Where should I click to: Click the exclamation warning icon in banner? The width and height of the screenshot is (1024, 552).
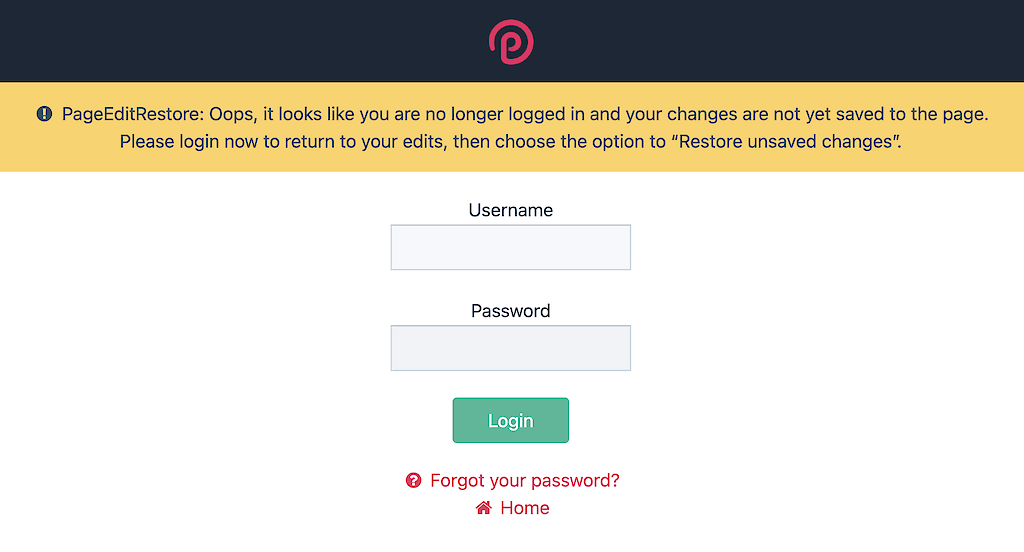pos(44,114)
